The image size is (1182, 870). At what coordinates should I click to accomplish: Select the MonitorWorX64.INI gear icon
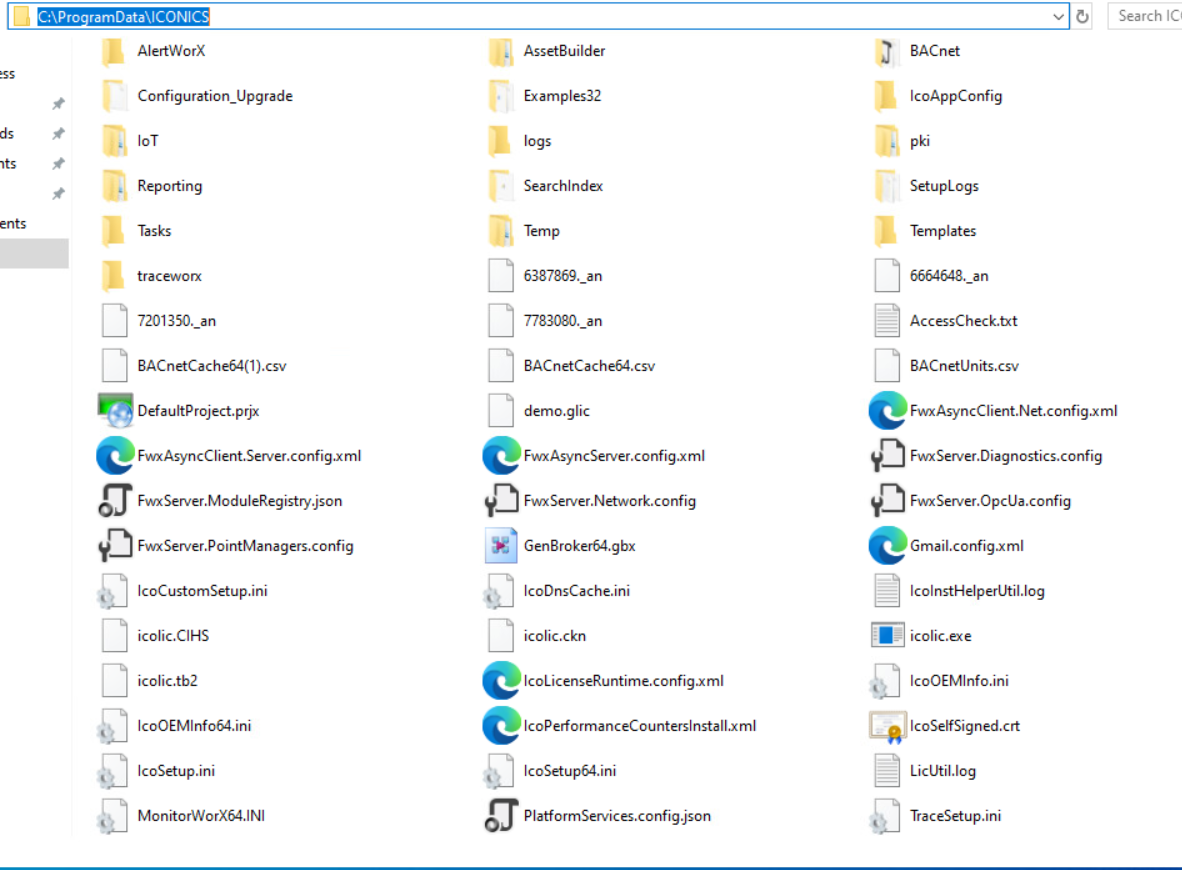[113, 816]
